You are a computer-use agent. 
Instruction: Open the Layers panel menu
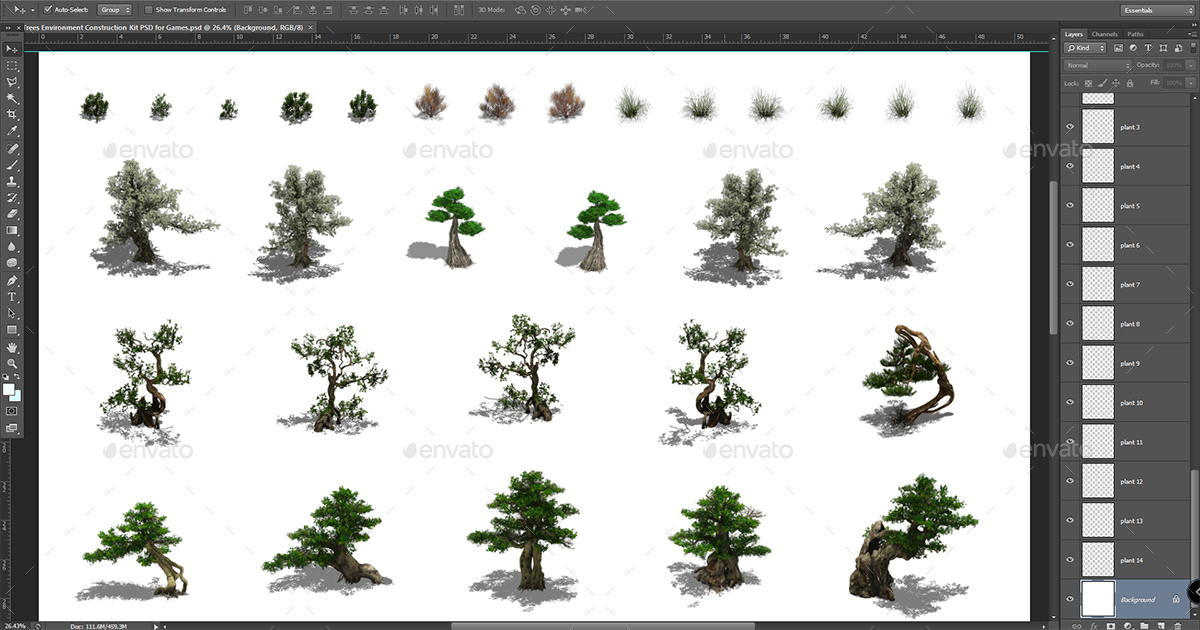pos(1193,34)
